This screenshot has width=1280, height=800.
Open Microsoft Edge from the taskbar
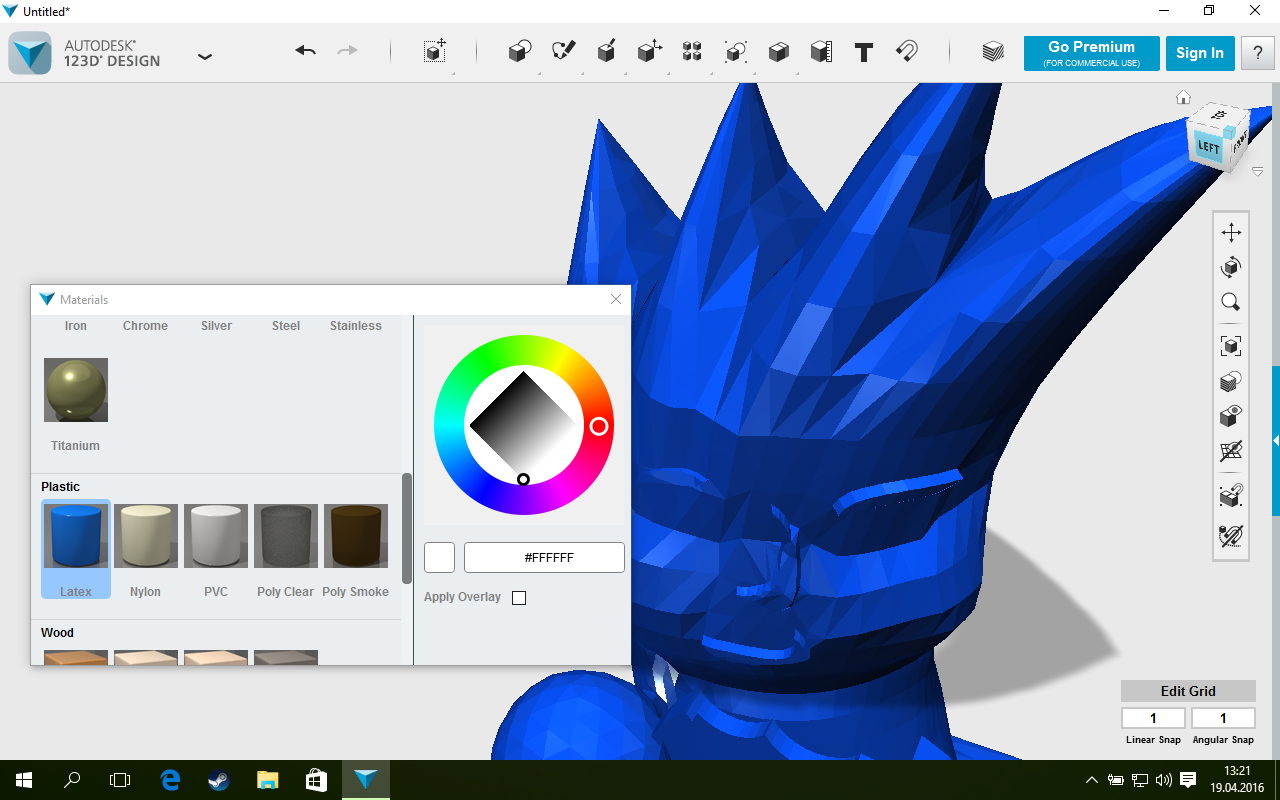click(x=170, y=779)
